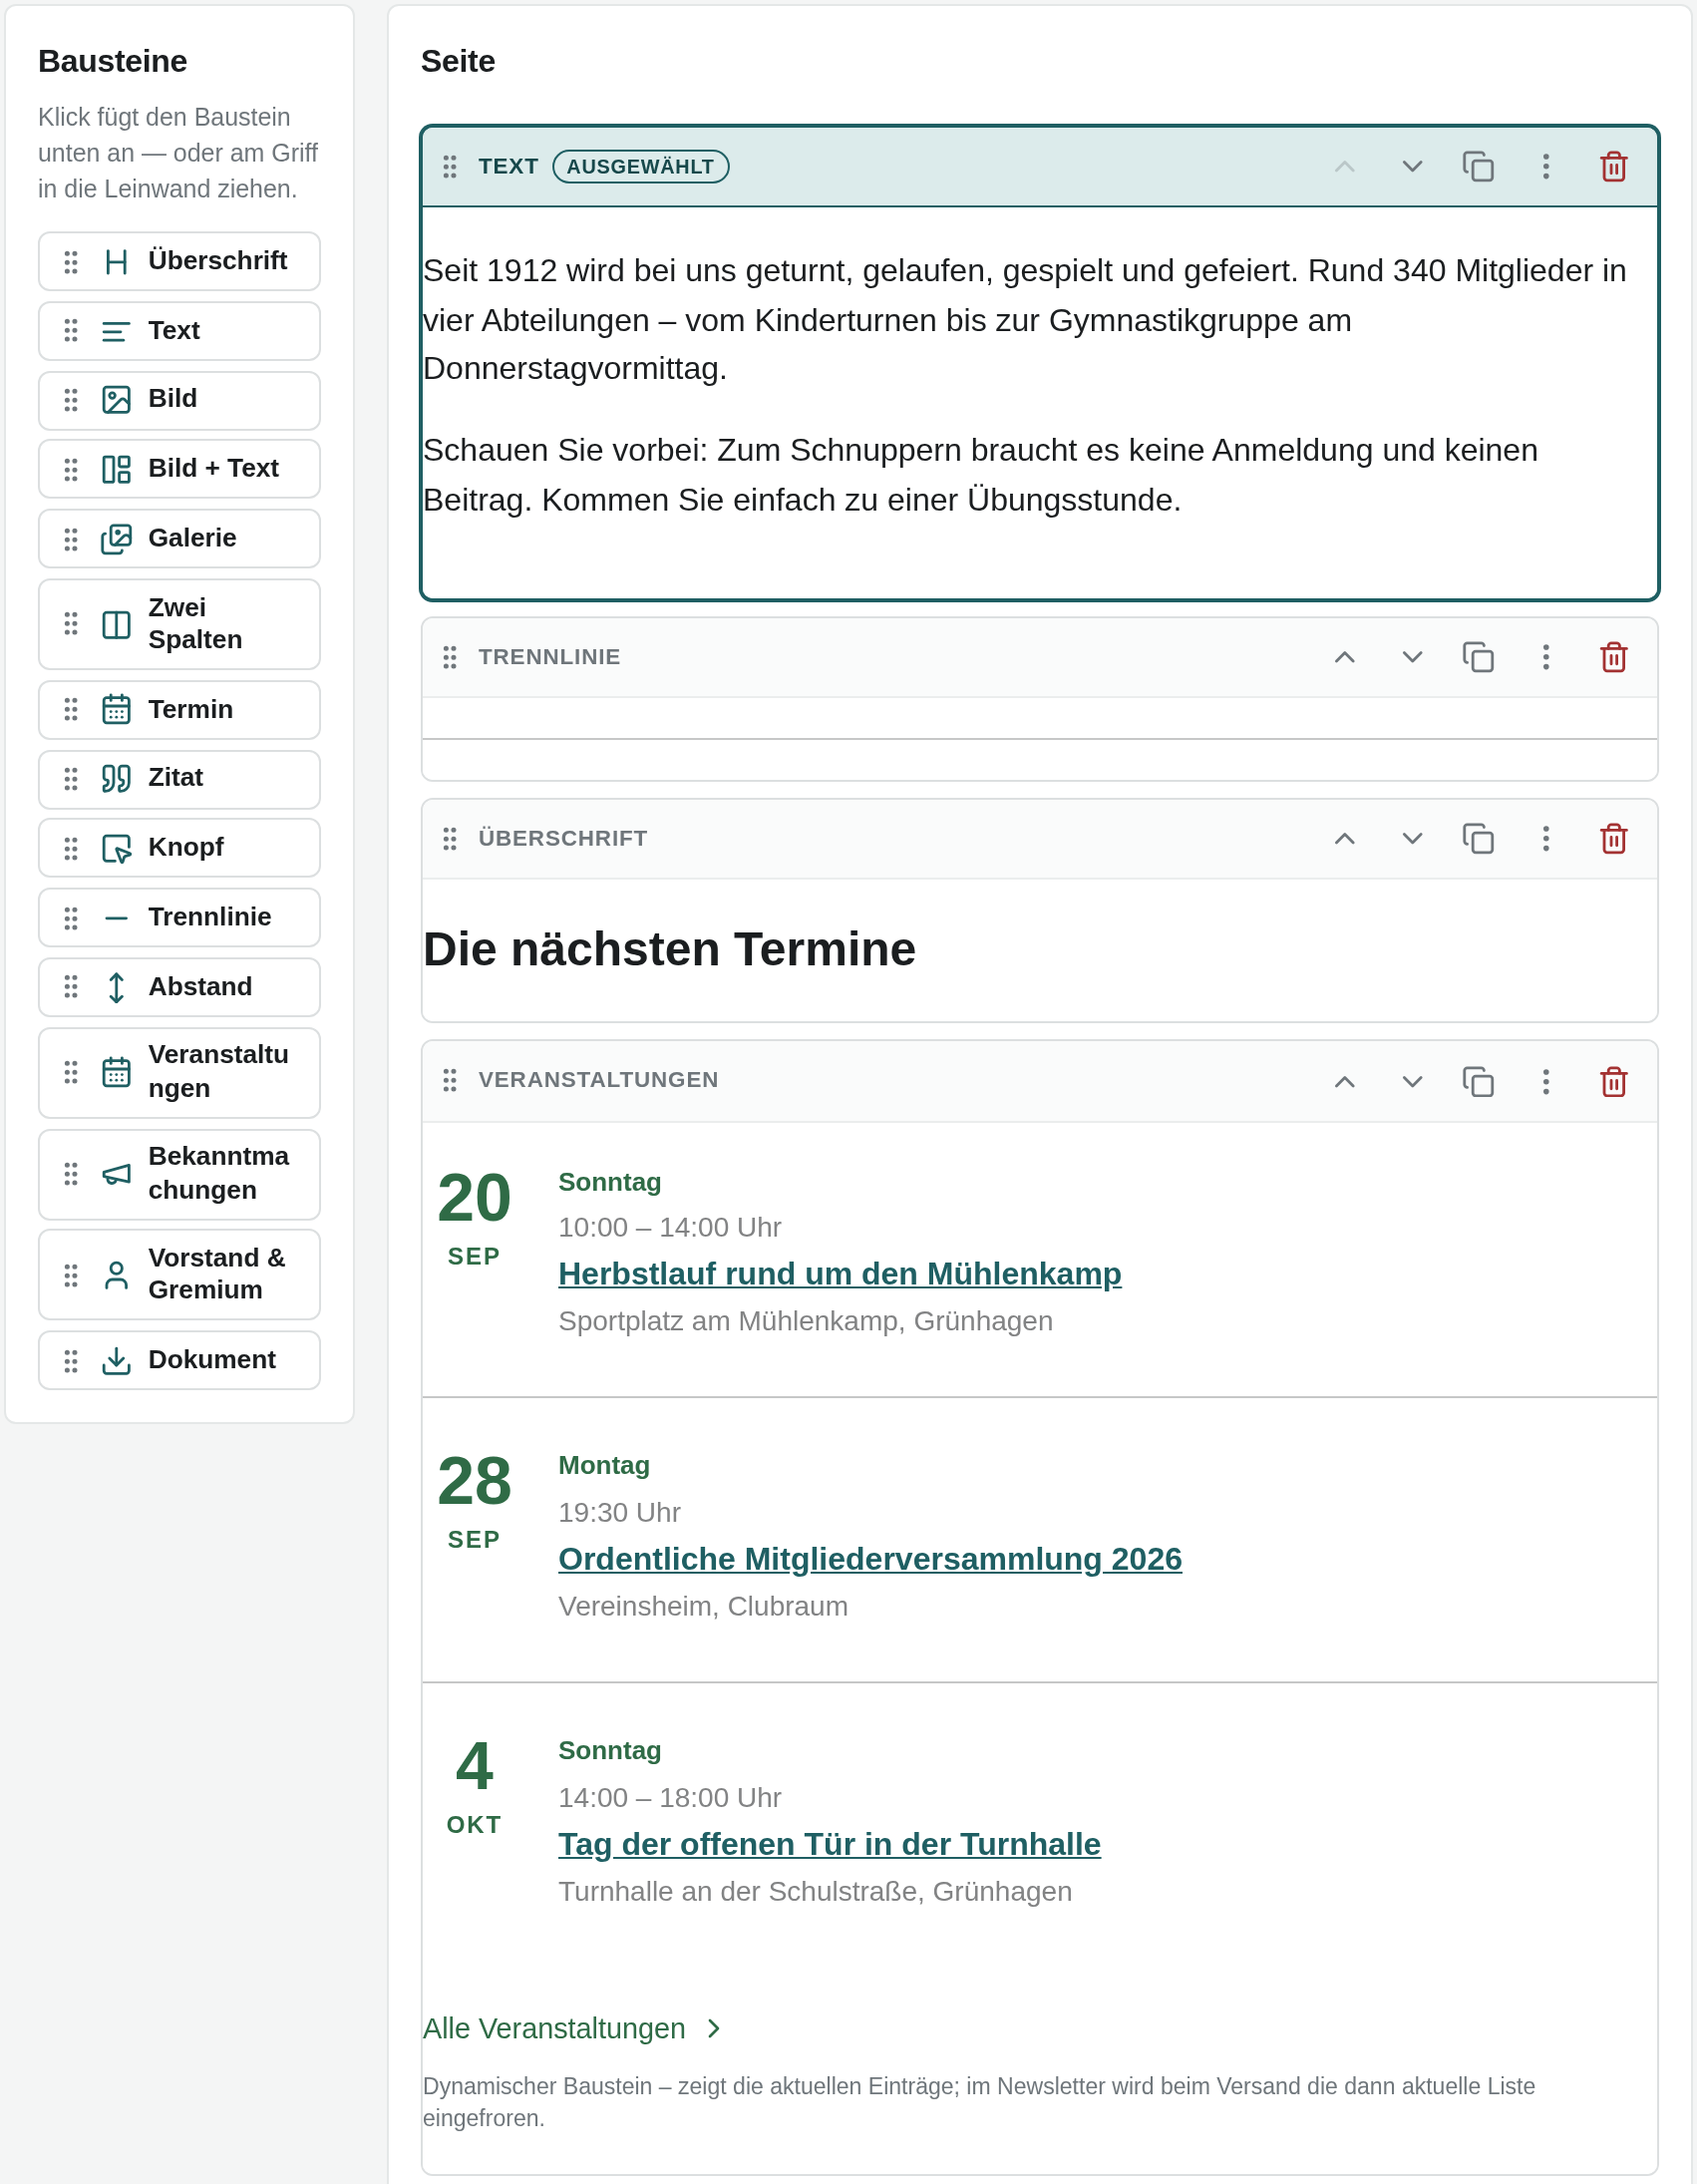
Task: Open Trennlinie block three-dot menu
Action: (x=1545, y=658)
